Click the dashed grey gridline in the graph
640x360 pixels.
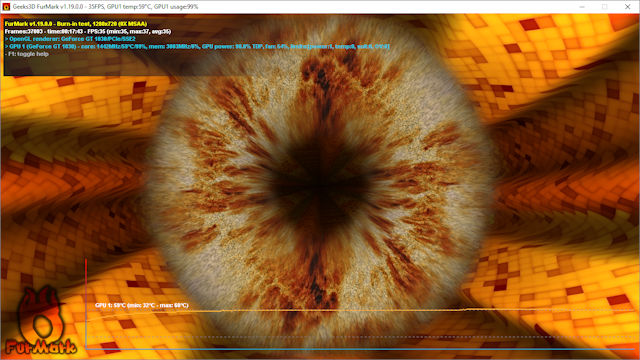359,337
